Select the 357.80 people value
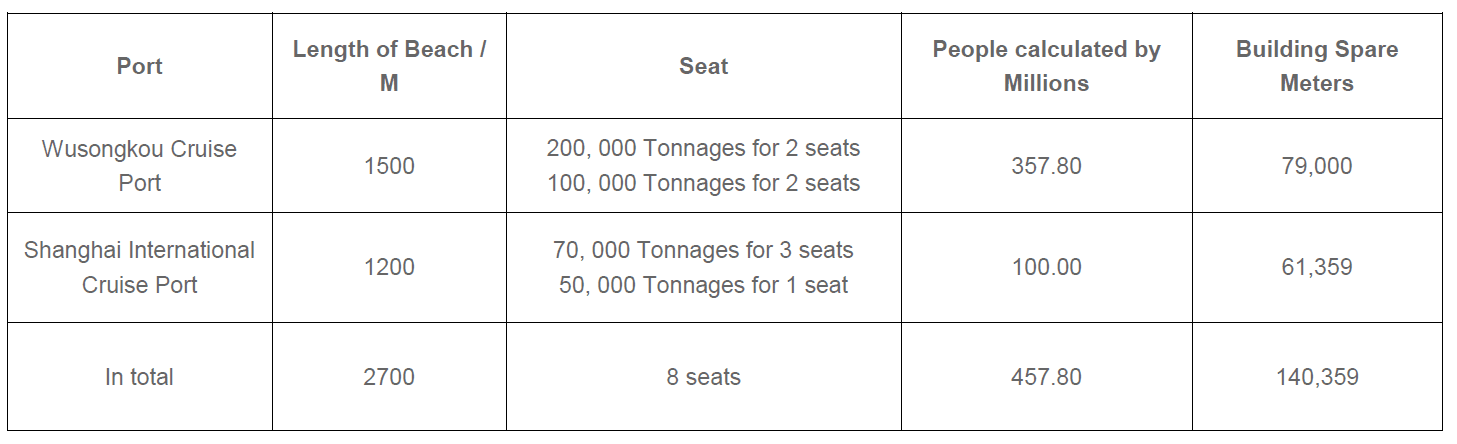The height and width of the screenshot is (444, 1457). [x=1046, y=166]
